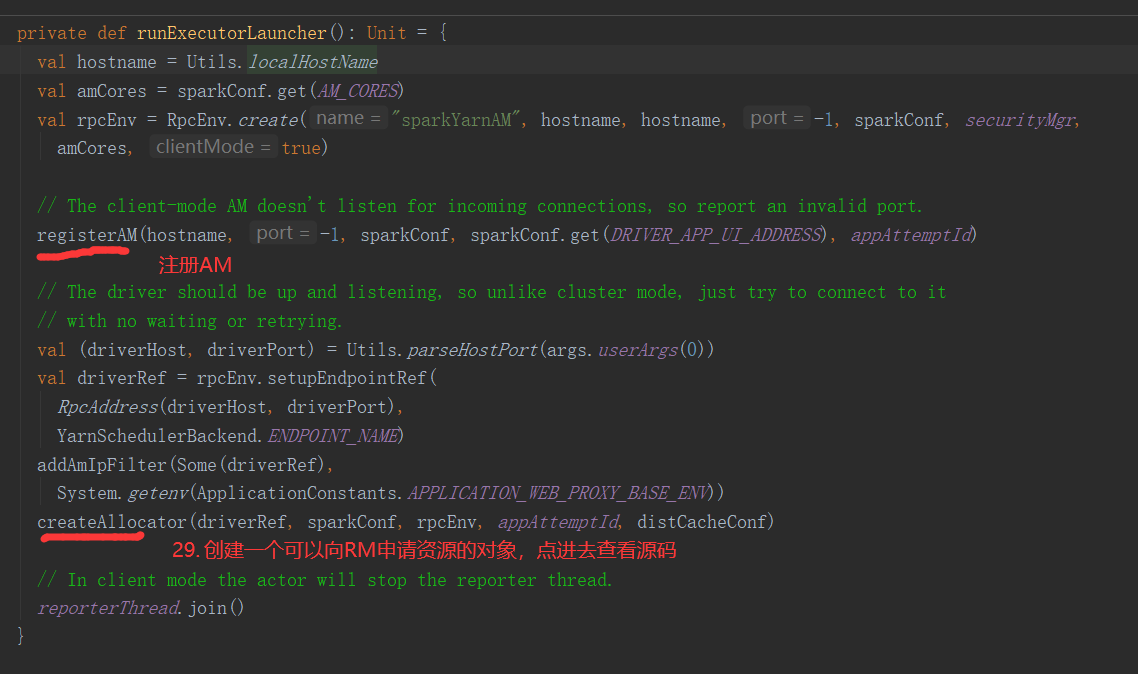Click the AM_CORES constant
Screen dimensions: 1138x674
click(359, 91)
